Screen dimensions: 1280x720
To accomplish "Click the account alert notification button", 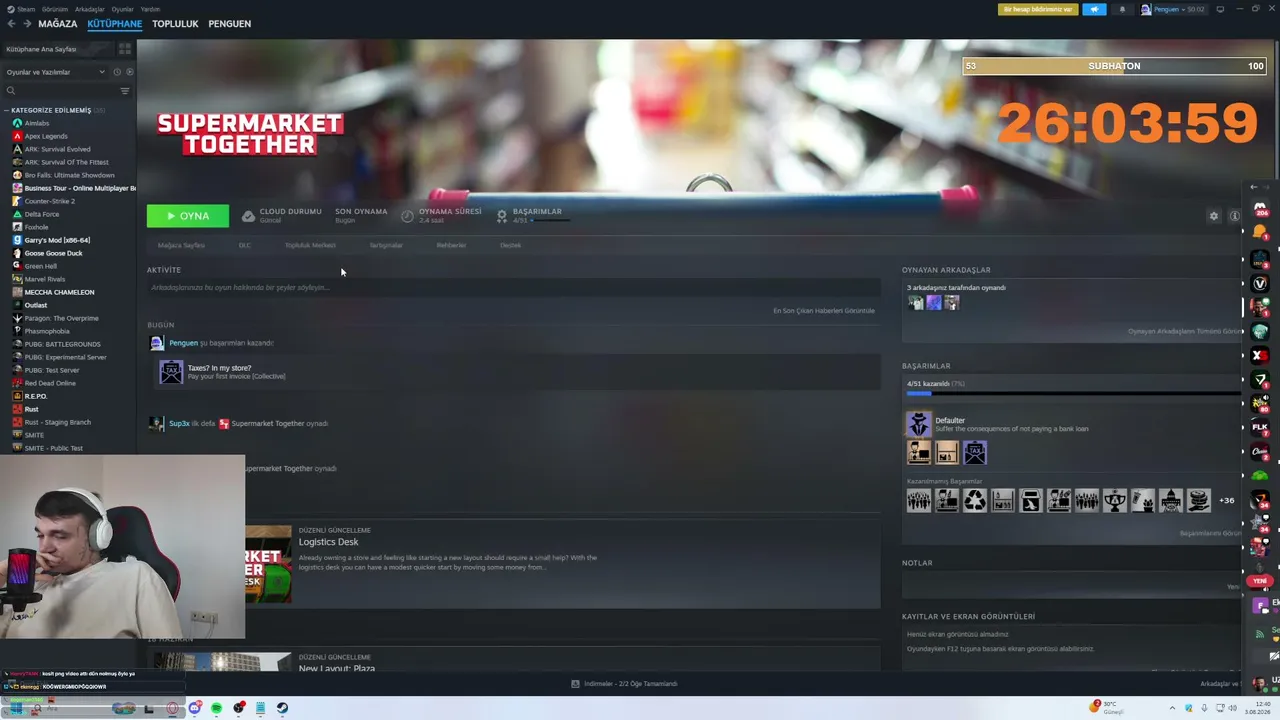I will (x=1038, y=9).
